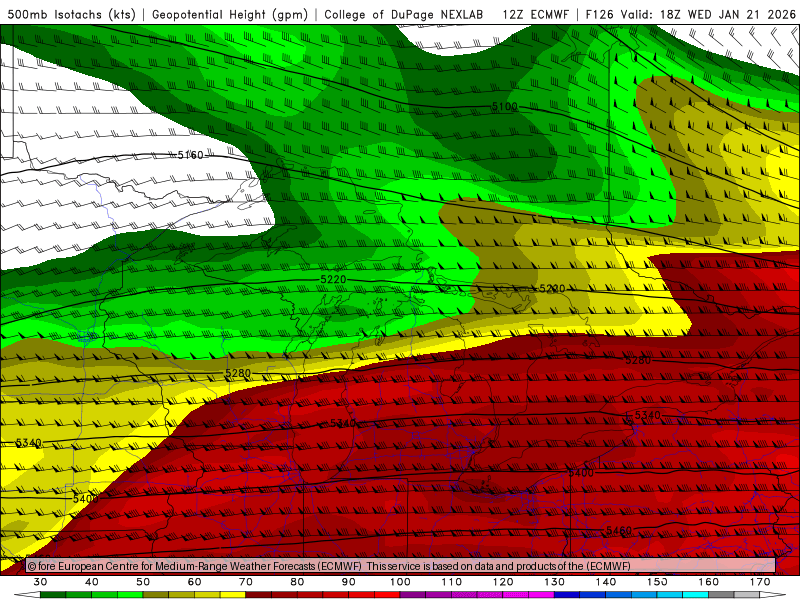Click the 90 knot value on the color scale
The height and width of the screenshot is (600, 800).
(x=349, y=582)
